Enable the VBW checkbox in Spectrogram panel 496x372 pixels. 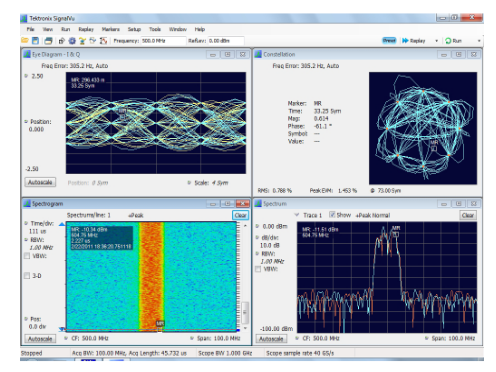[27, 256]
